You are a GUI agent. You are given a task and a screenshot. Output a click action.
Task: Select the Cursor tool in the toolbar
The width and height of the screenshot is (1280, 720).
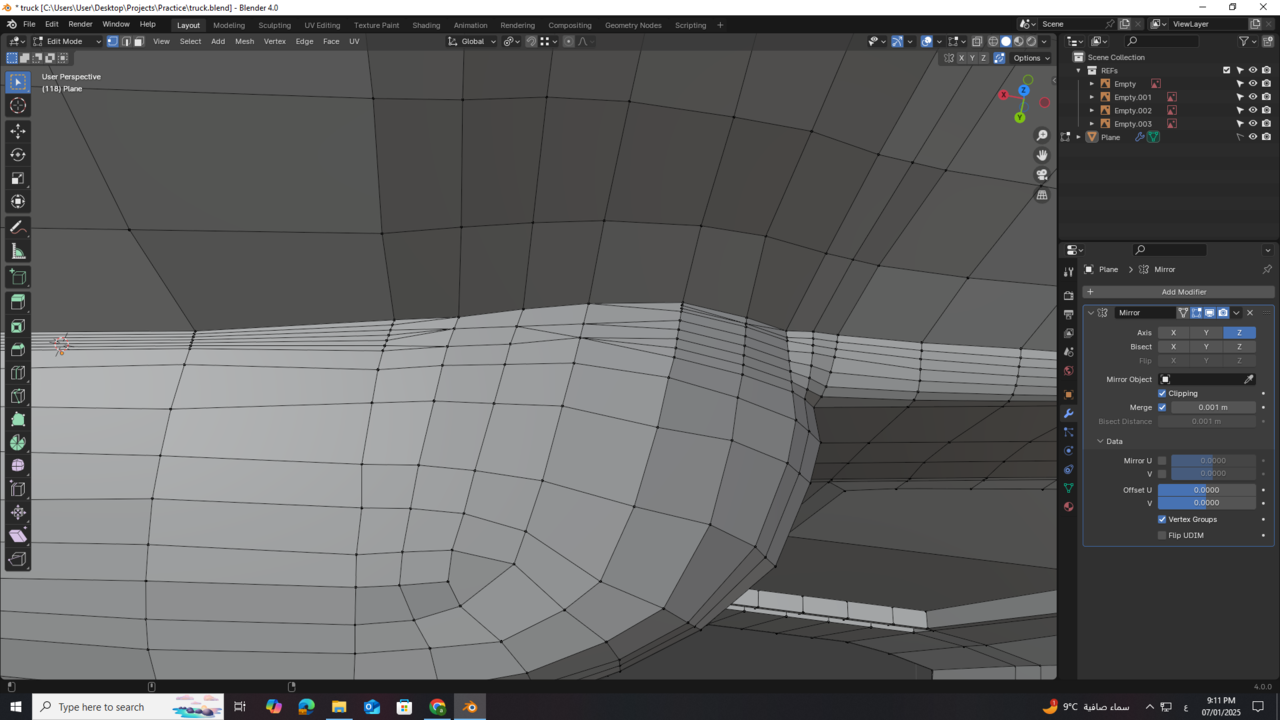pyautogui.click(x=18, y=106)
